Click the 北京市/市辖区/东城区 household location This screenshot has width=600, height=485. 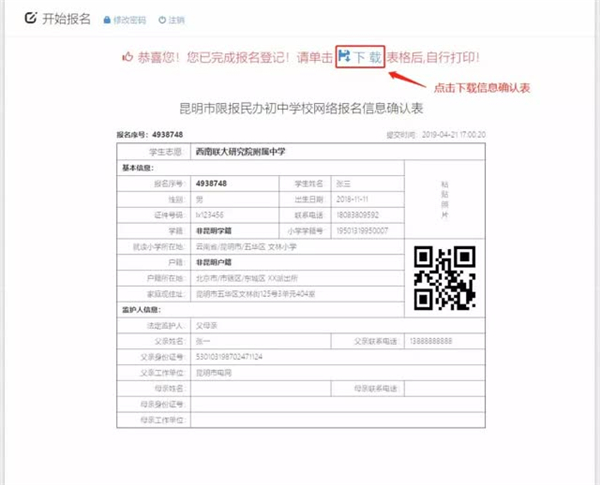click(x=247, y=278)
